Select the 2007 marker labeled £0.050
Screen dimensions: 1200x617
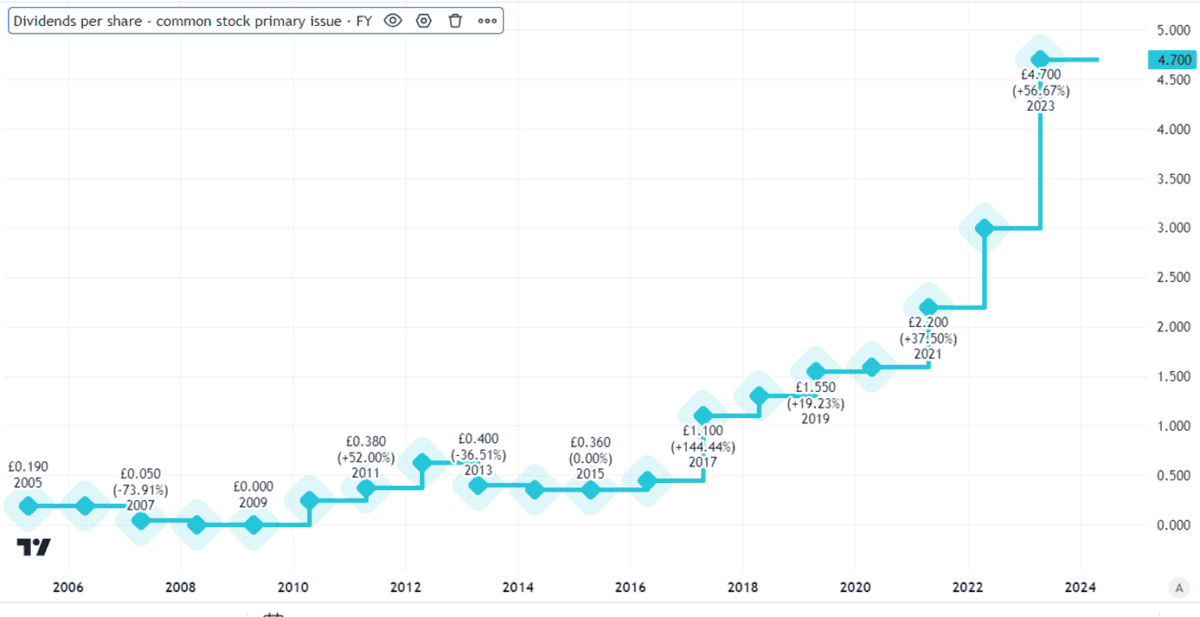click(141, 520)
